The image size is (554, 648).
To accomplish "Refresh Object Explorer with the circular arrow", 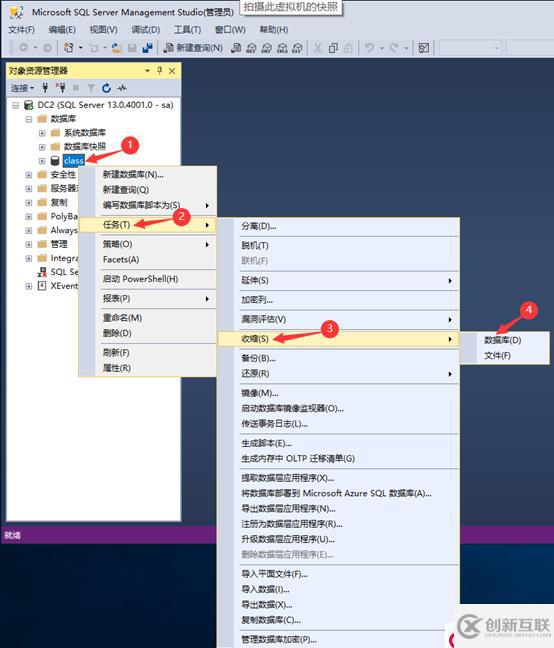I will (106, 88).
